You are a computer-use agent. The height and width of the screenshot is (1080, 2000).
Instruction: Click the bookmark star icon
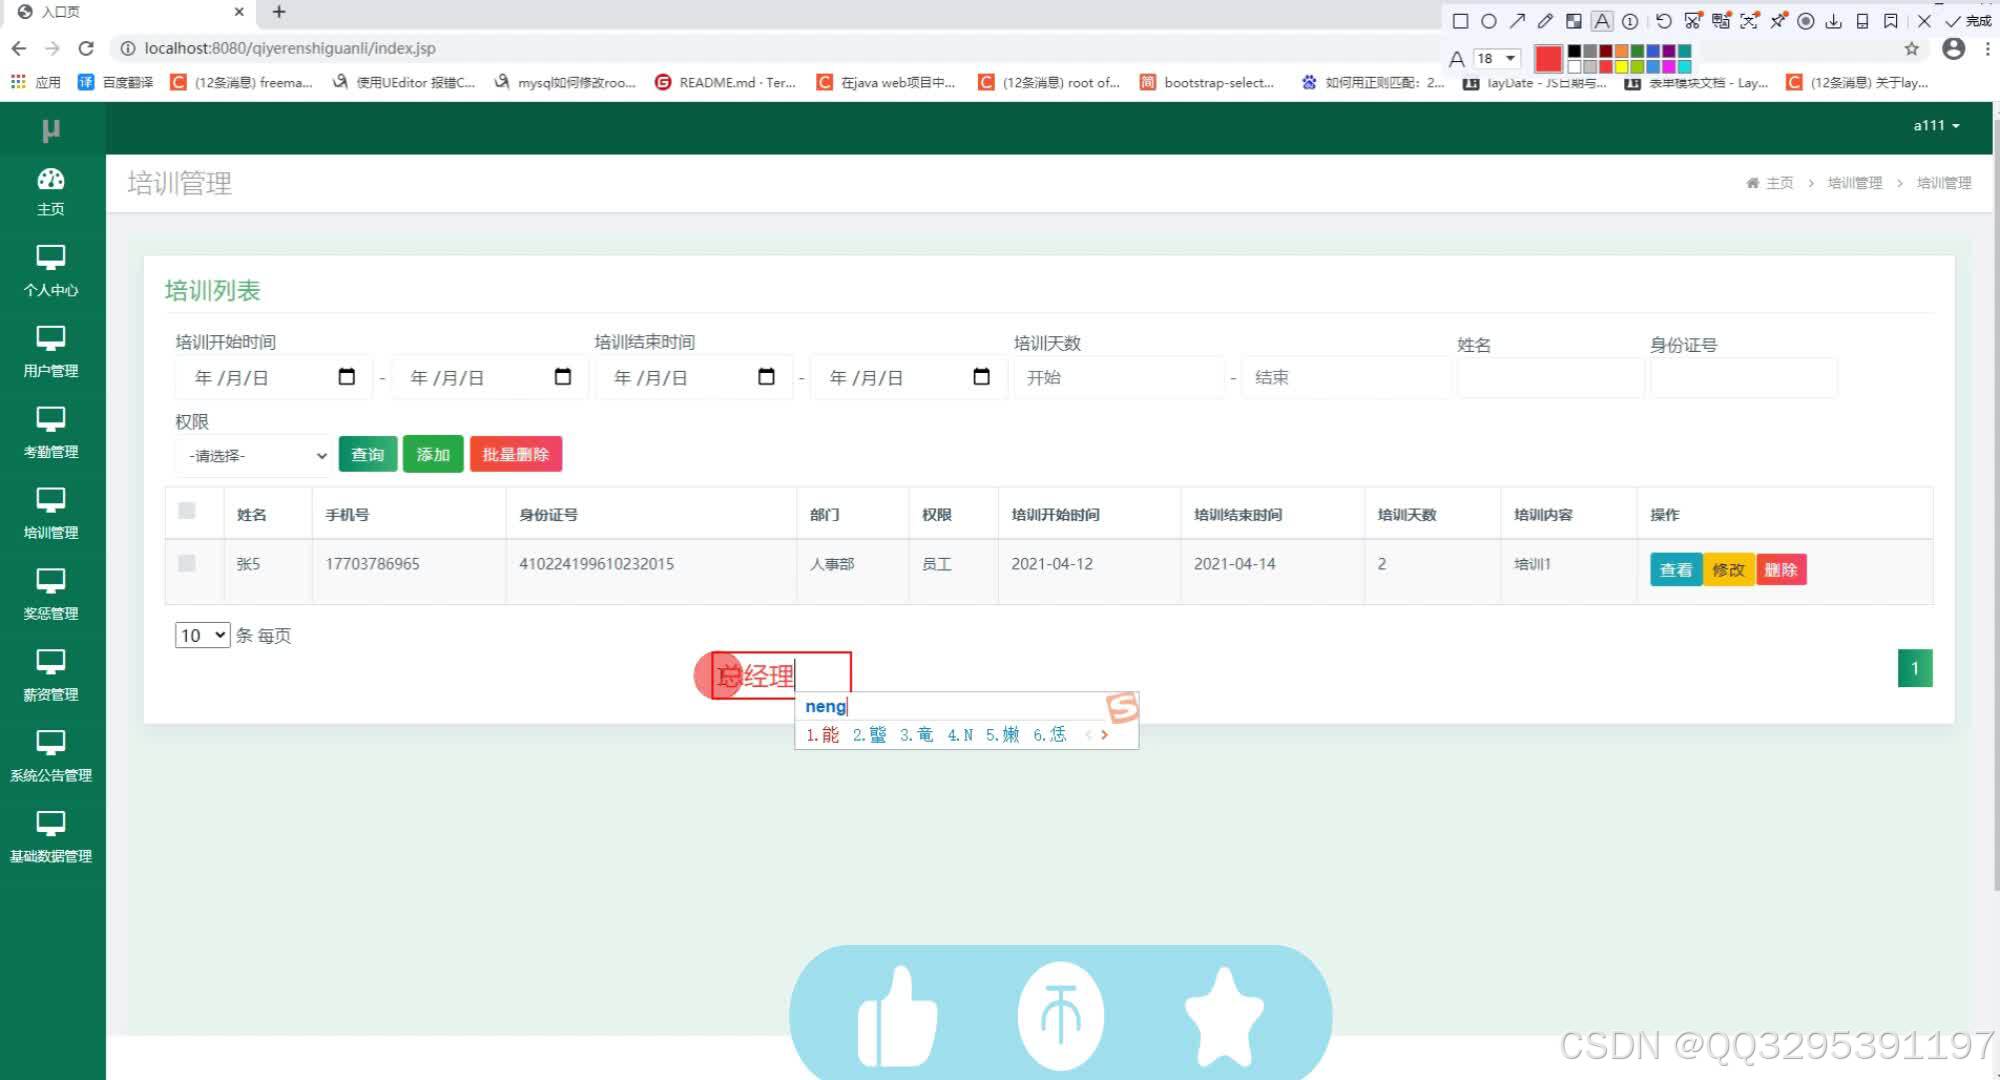[1912, 48]
